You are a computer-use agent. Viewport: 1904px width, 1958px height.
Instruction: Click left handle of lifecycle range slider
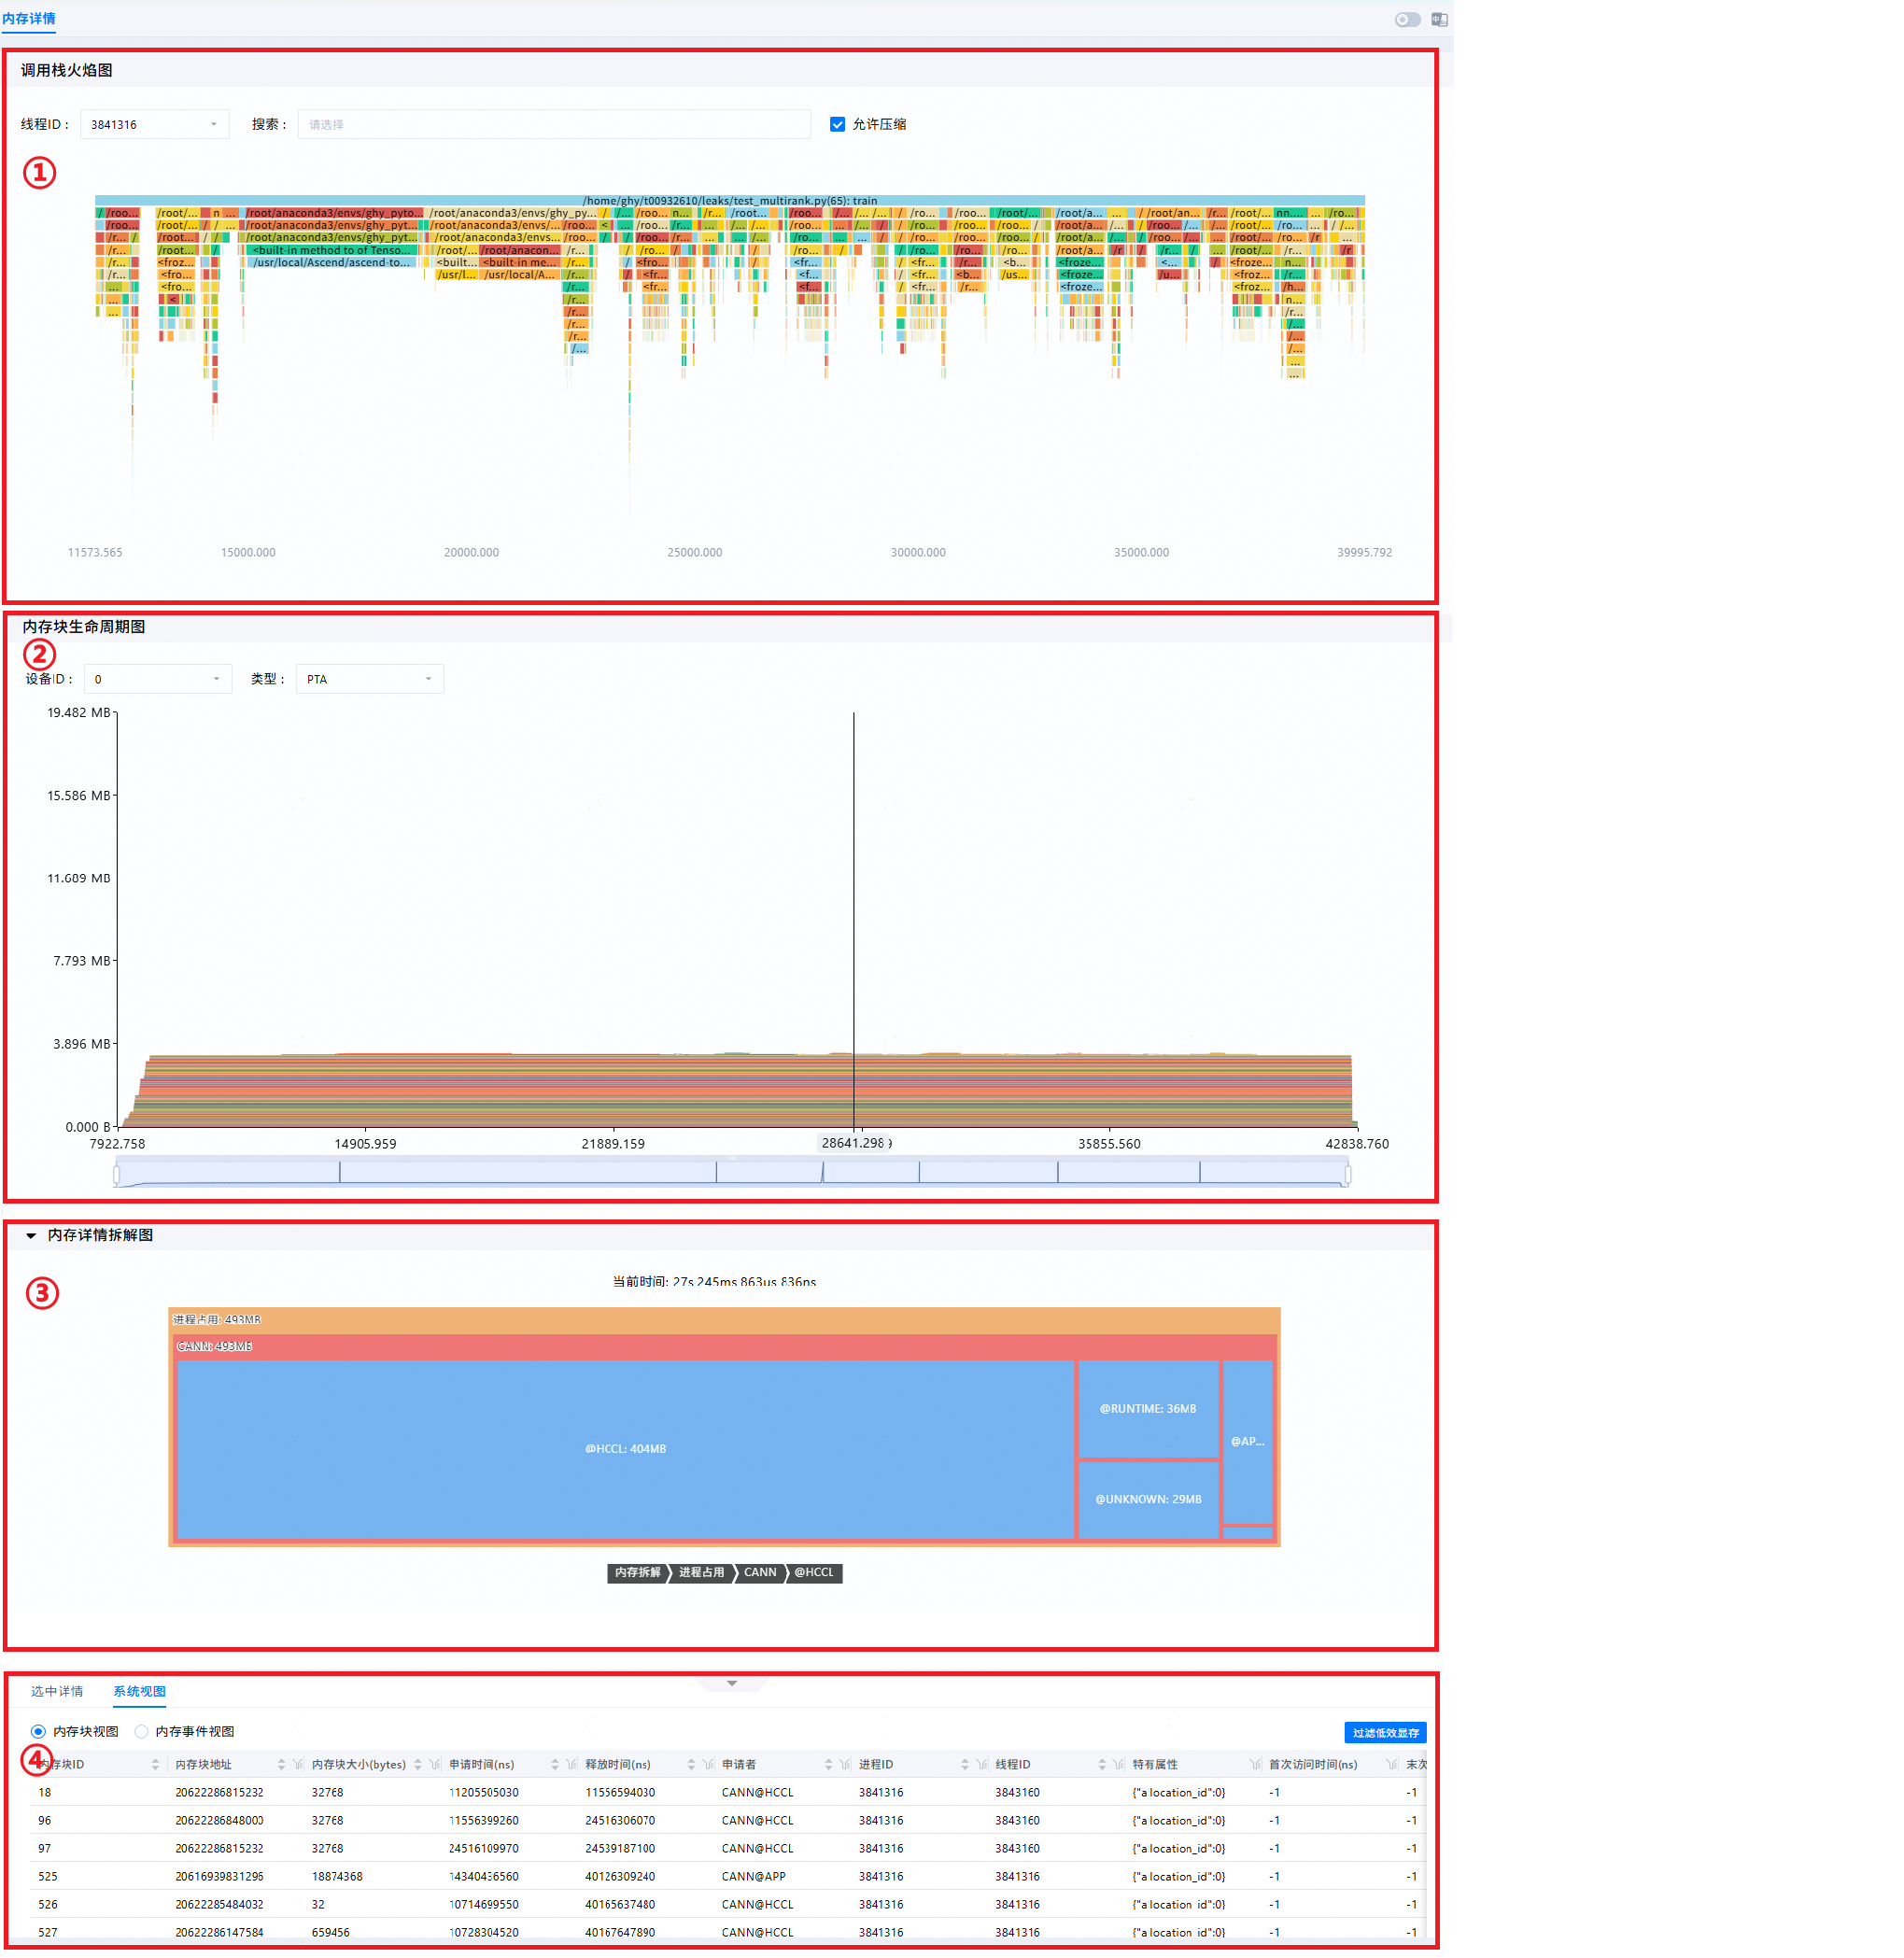pos(117,1174)
